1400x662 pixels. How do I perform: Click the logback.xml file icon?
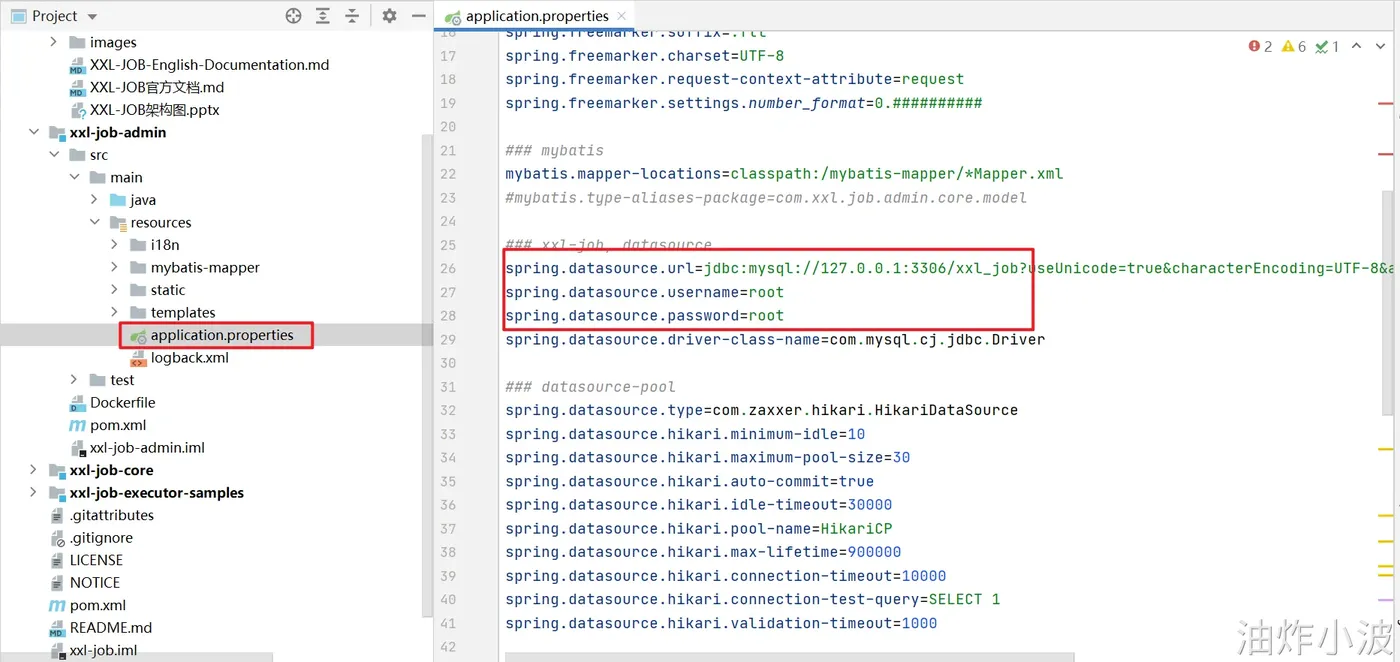point(138,357)
